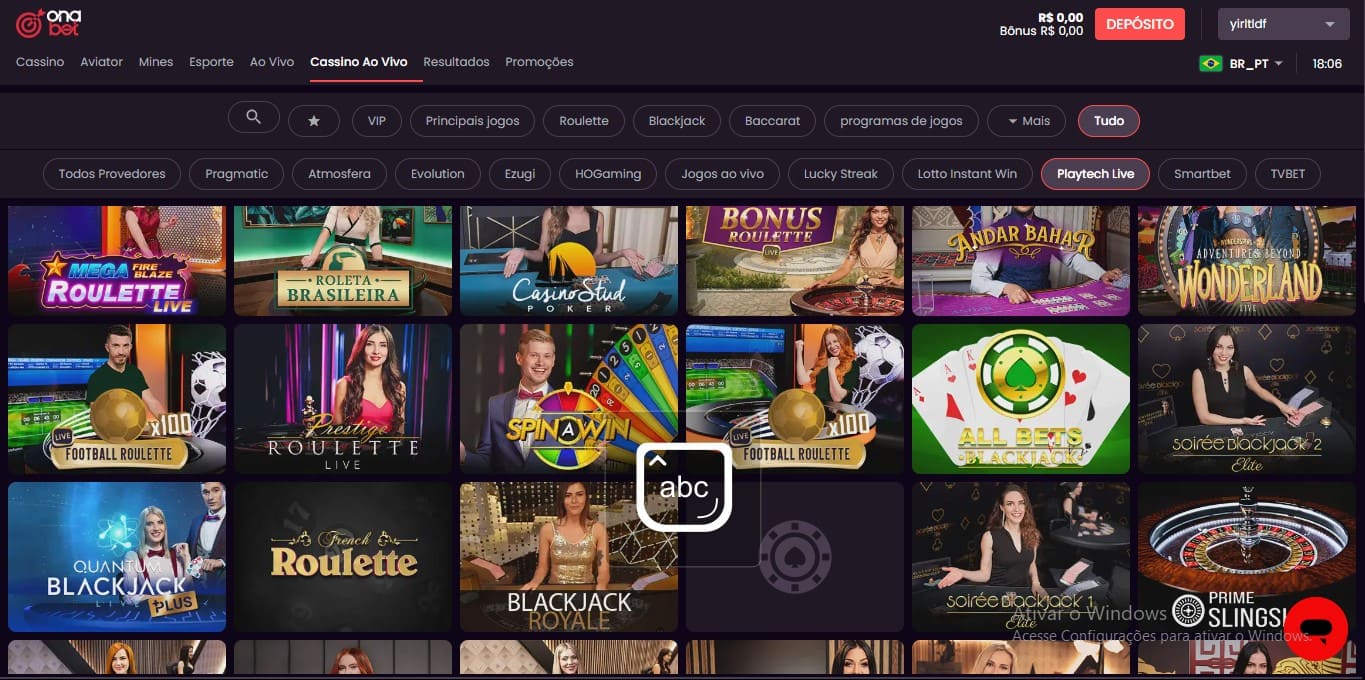
Task: Choose the Lotto Instant Win provider
Action: [967, 174]
